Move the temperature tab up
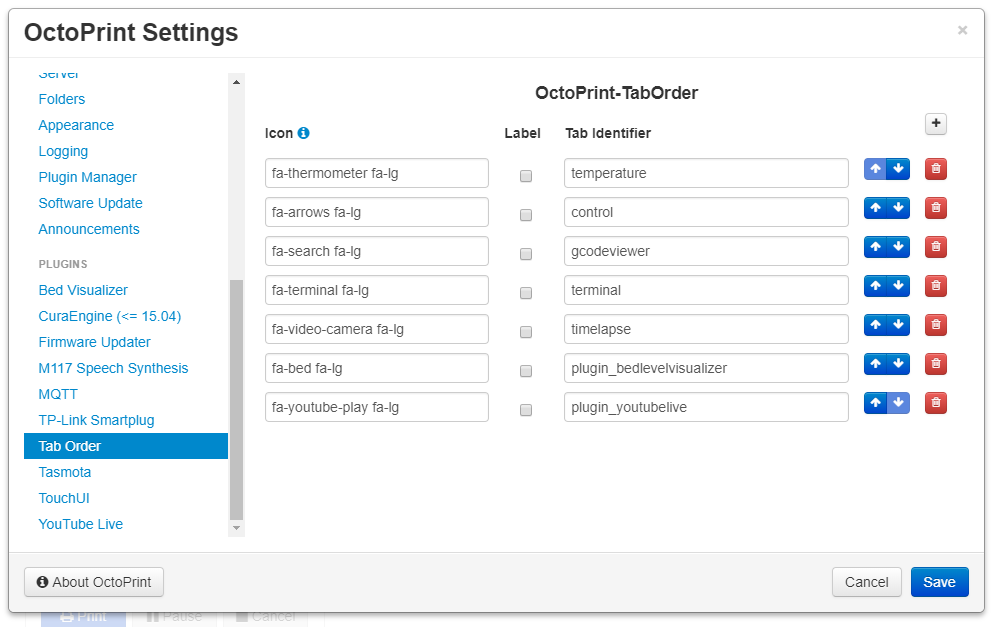Viewport: 994px width, 627px height. [876, 169]
